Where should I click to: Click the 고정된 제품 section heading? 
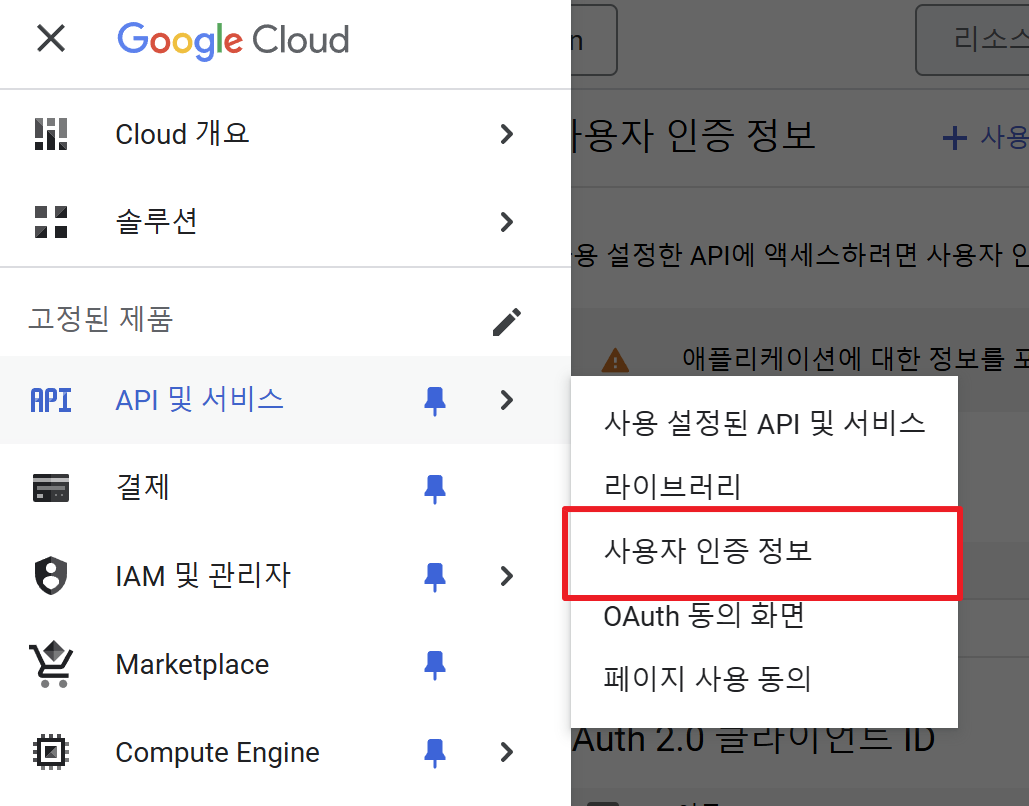click(100, 320)
